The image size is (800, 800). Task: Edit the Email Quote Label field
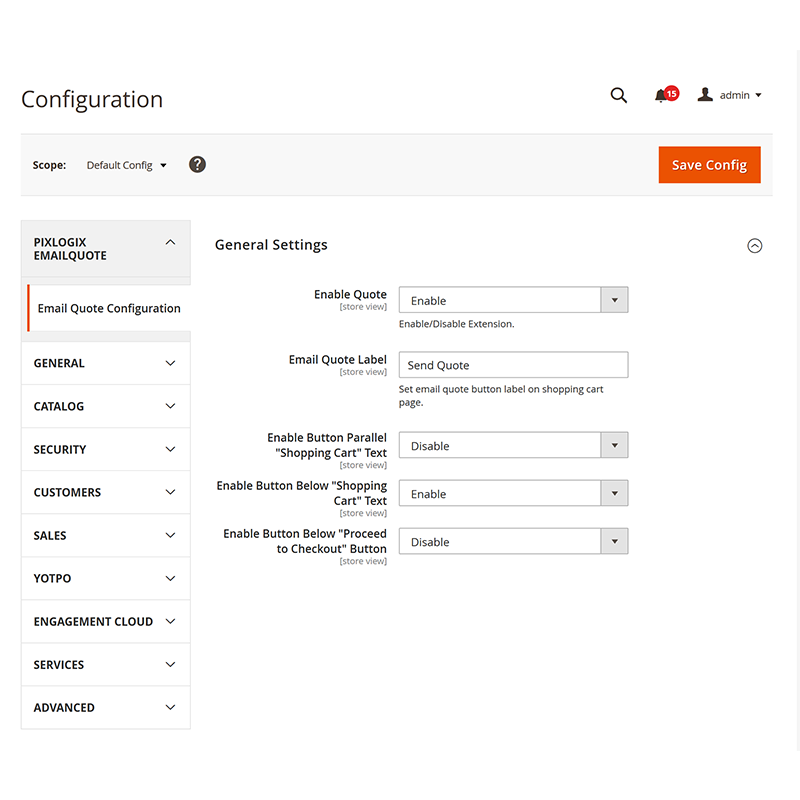[513, 364]
